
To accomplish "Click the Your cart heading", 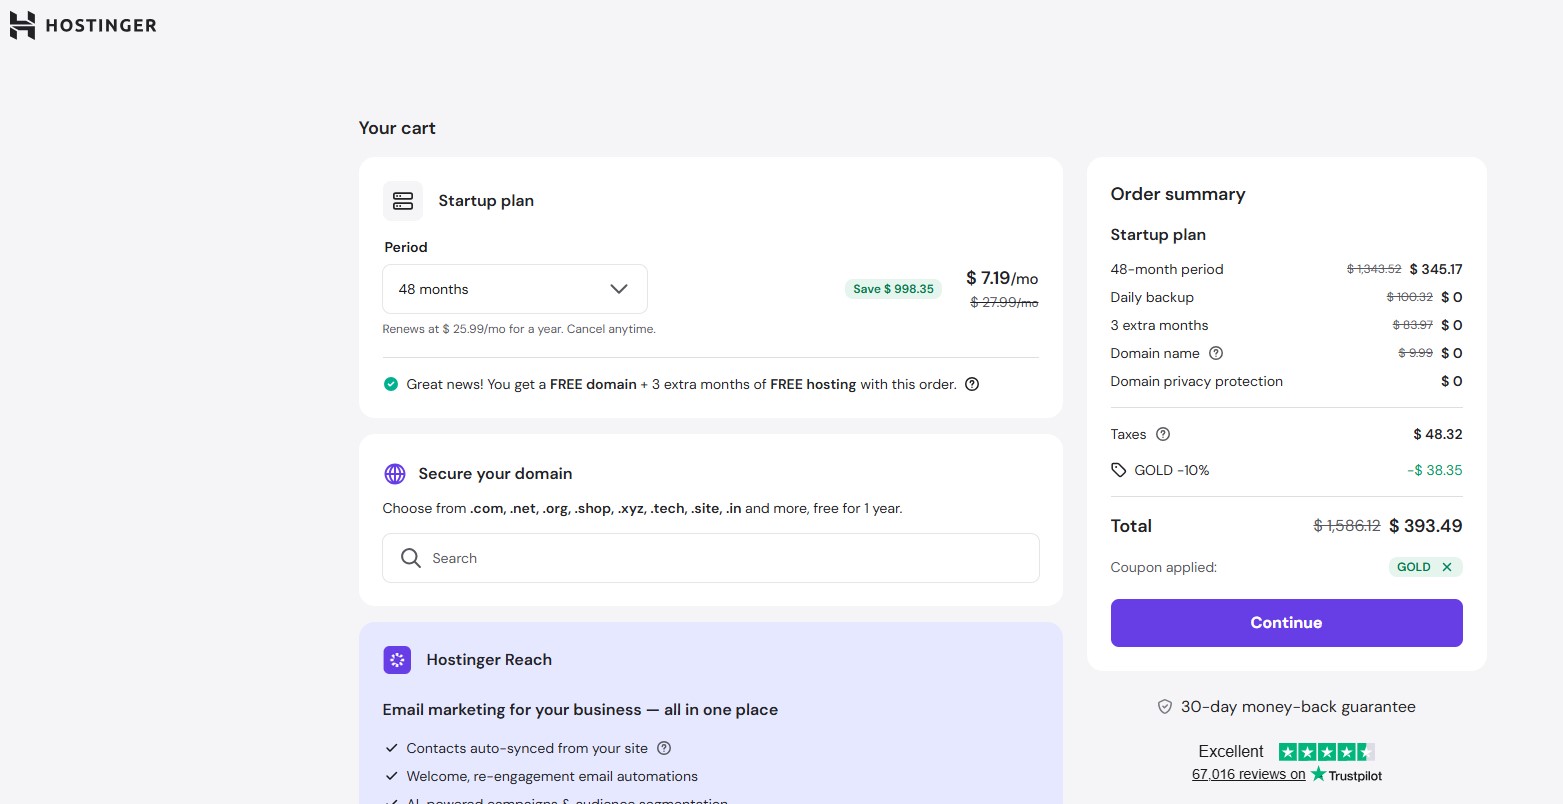I will point(397,128).
